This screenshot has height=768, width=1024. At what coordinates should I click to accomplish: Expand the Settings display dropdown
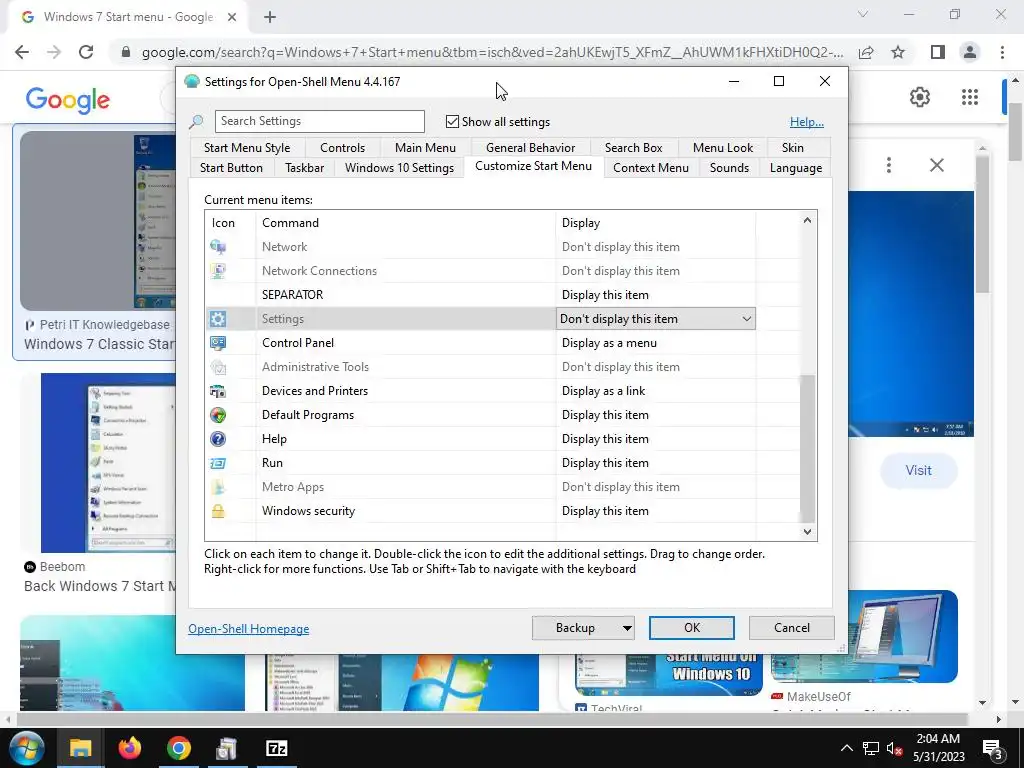click(x=746, y=319)
